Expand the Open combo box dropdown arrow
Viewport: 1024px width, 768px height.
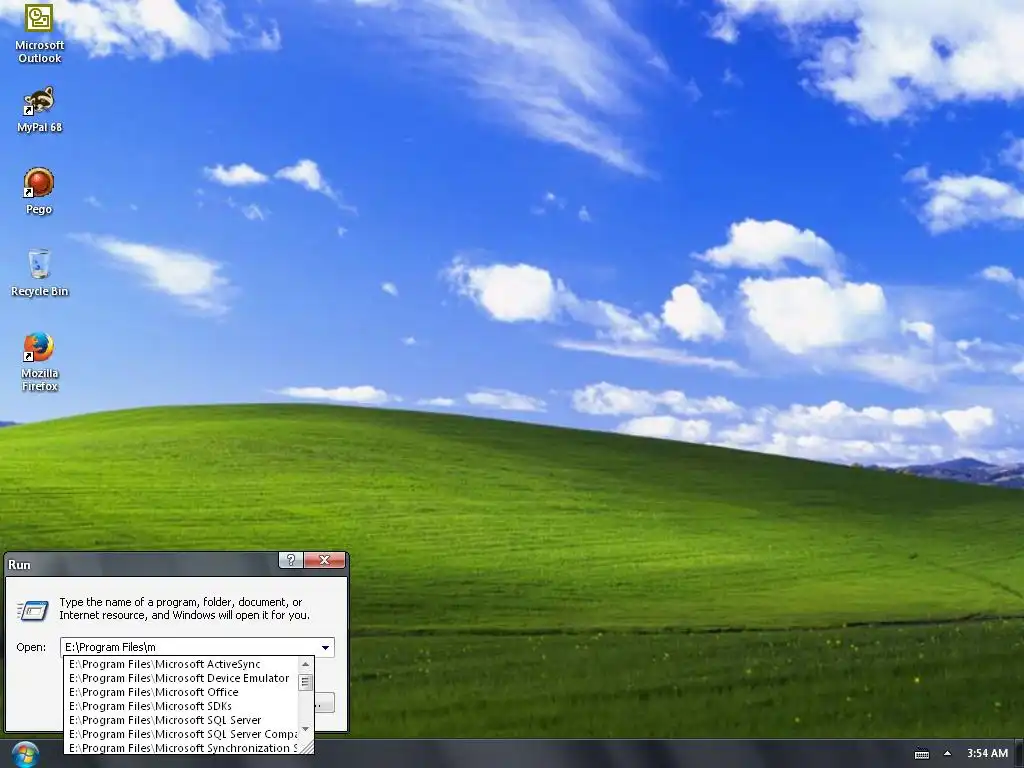point(325,647)
